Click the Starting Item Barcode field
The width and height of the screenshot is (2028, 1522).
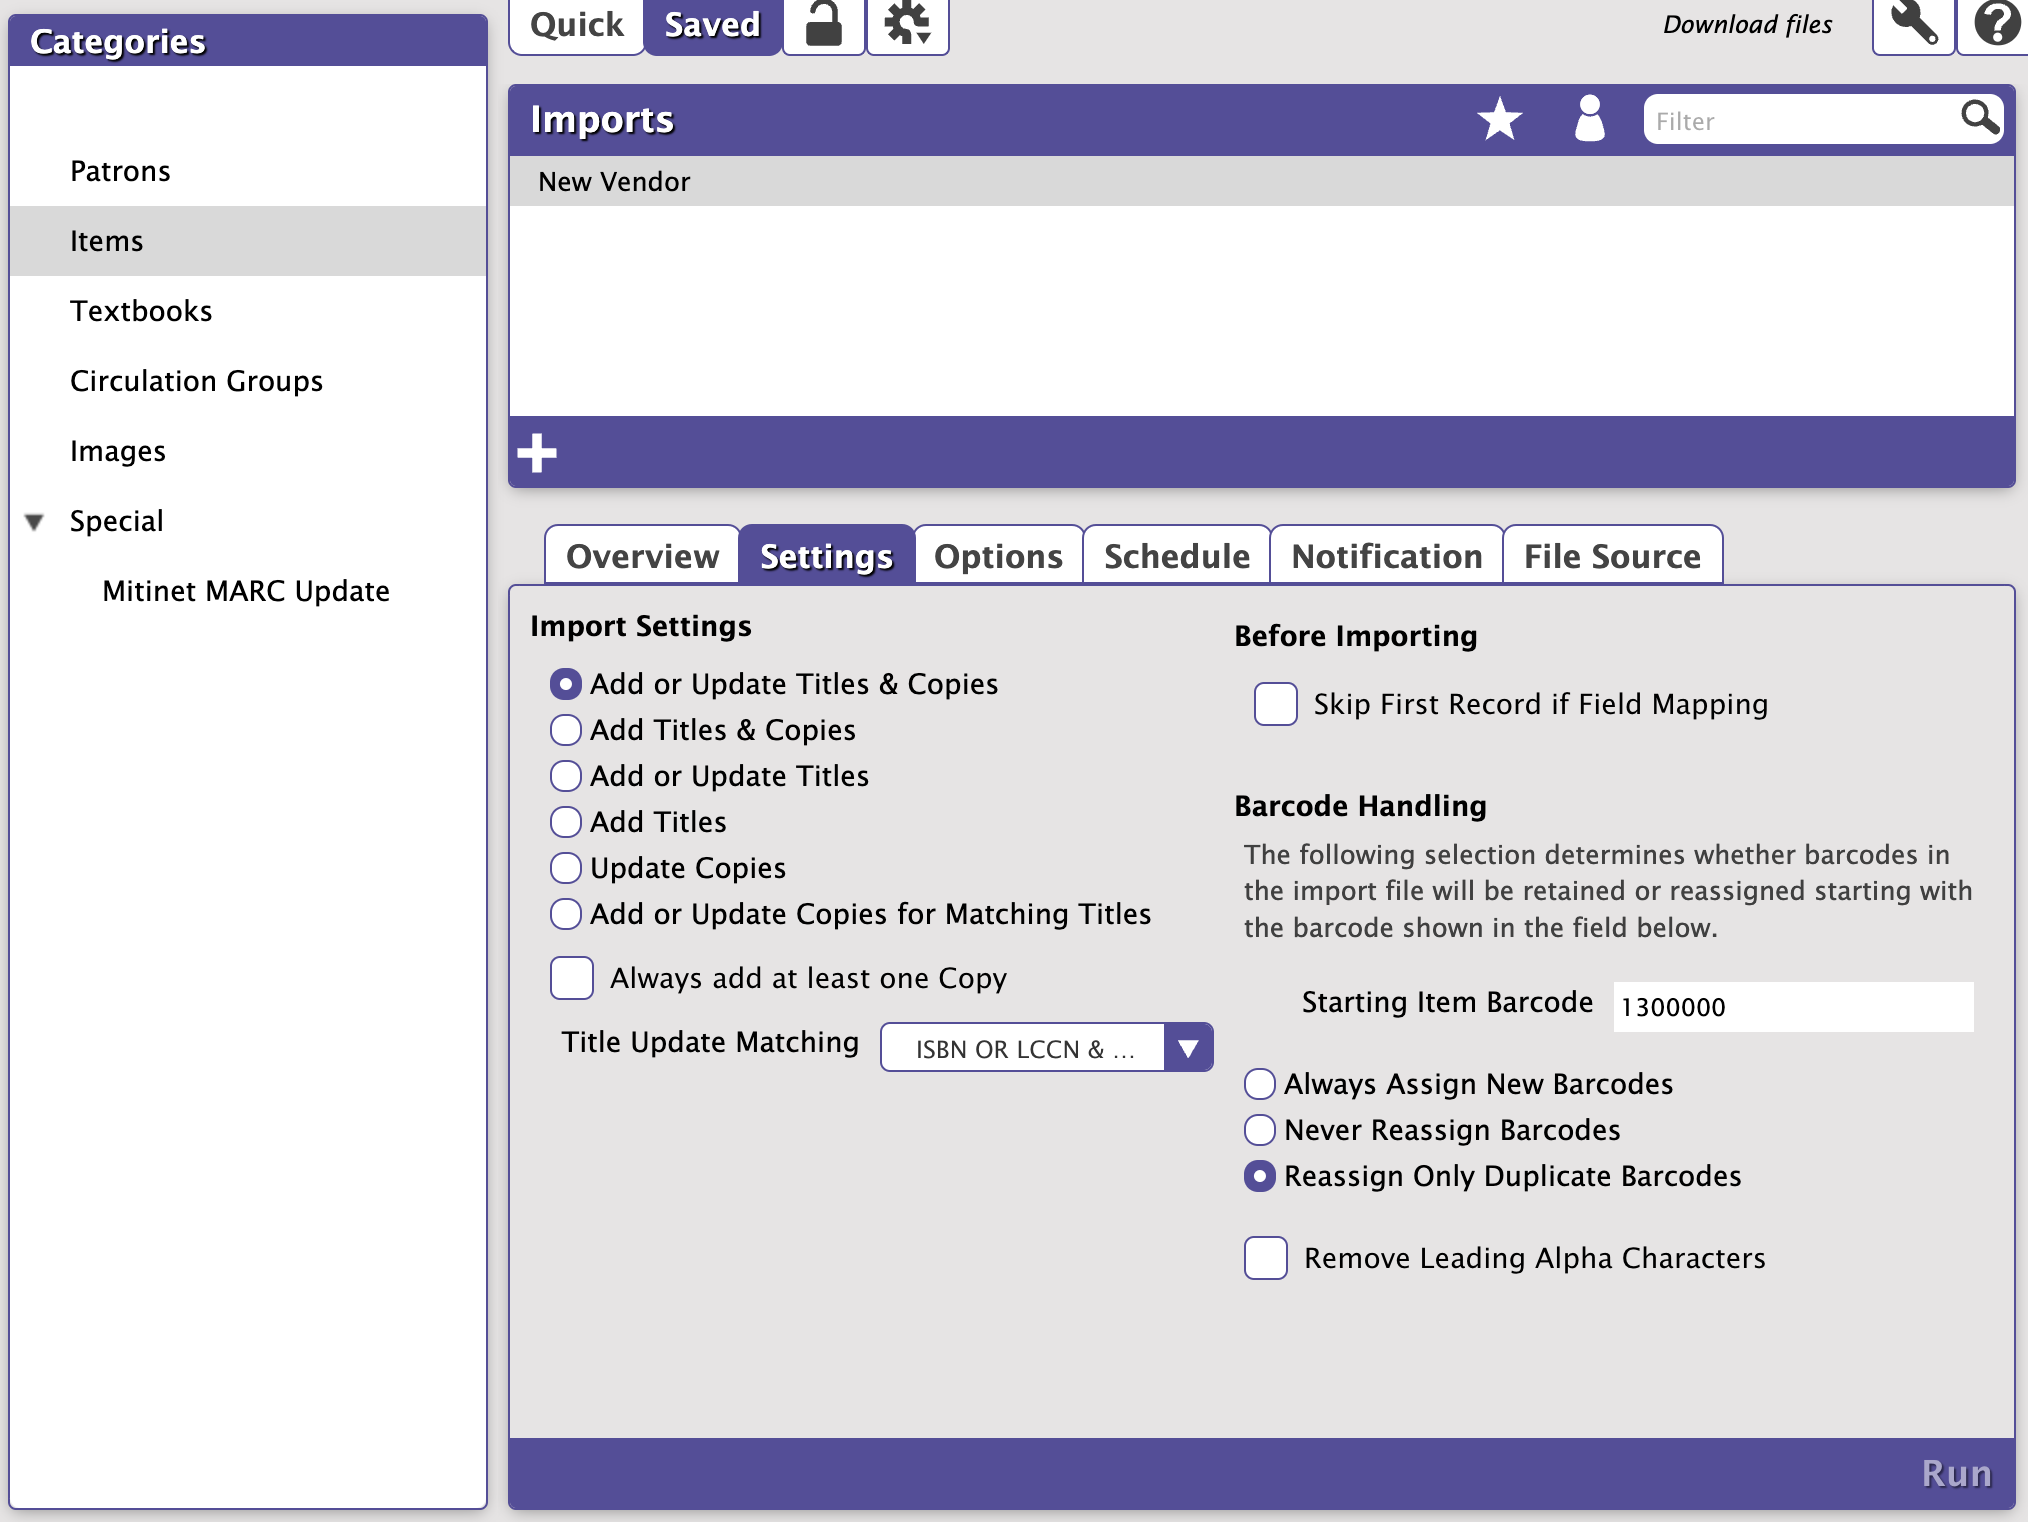point(1792,1007)
